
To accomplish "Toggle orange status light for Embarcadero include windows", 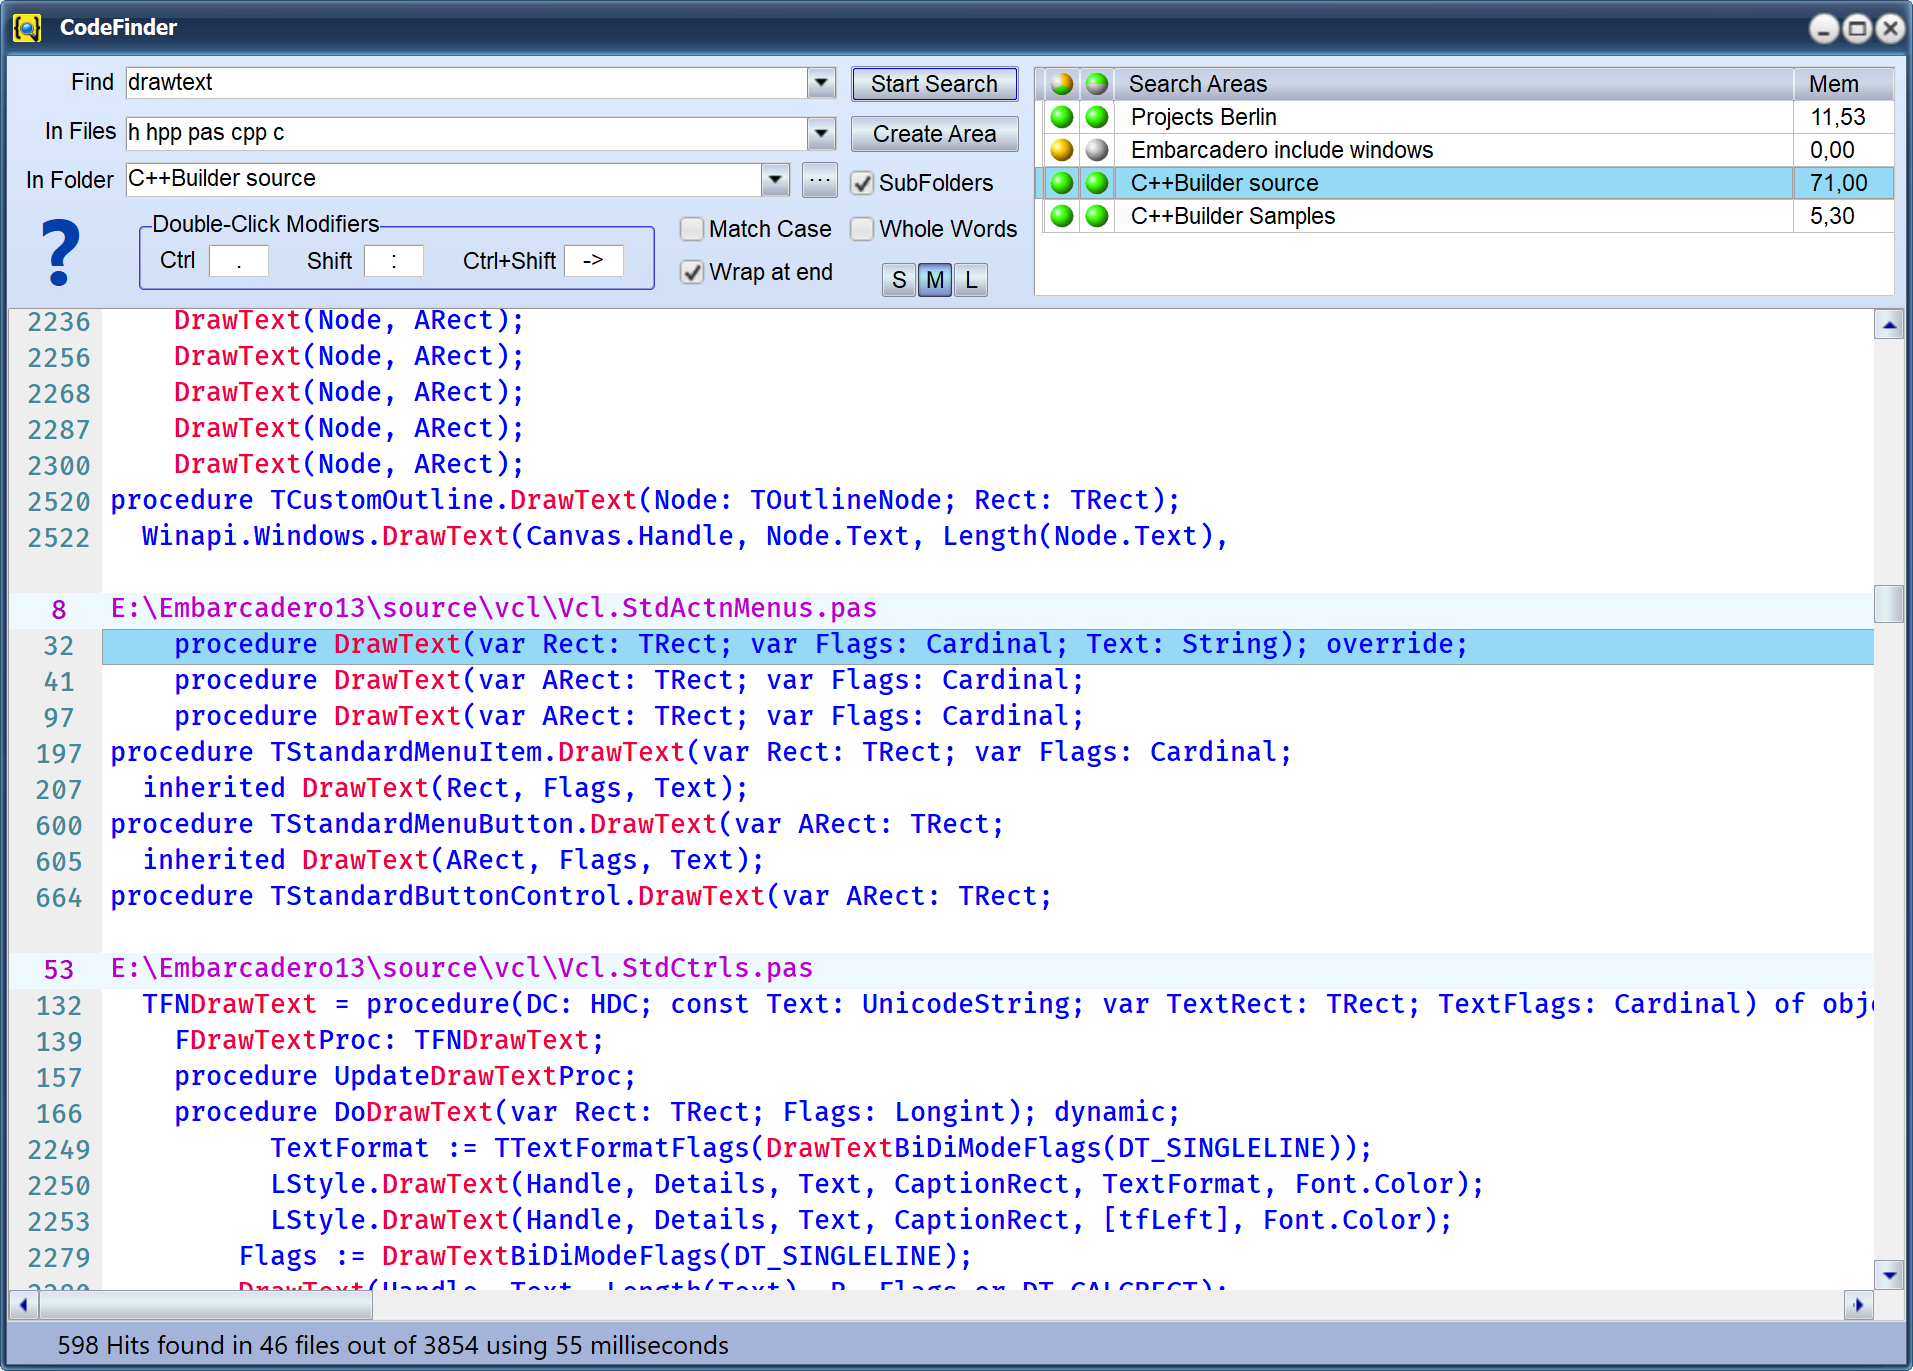I will click(1061, 150).
